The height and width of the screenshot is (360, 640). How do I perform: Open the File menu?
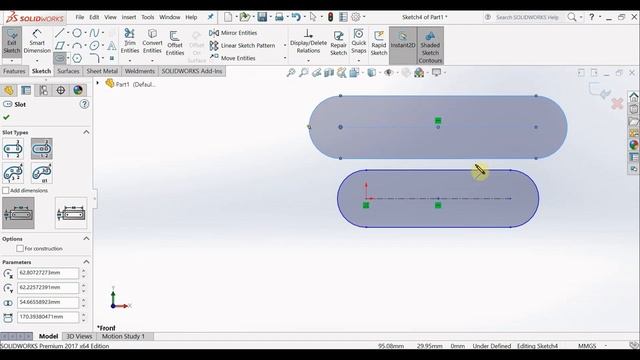coord(80,17)
